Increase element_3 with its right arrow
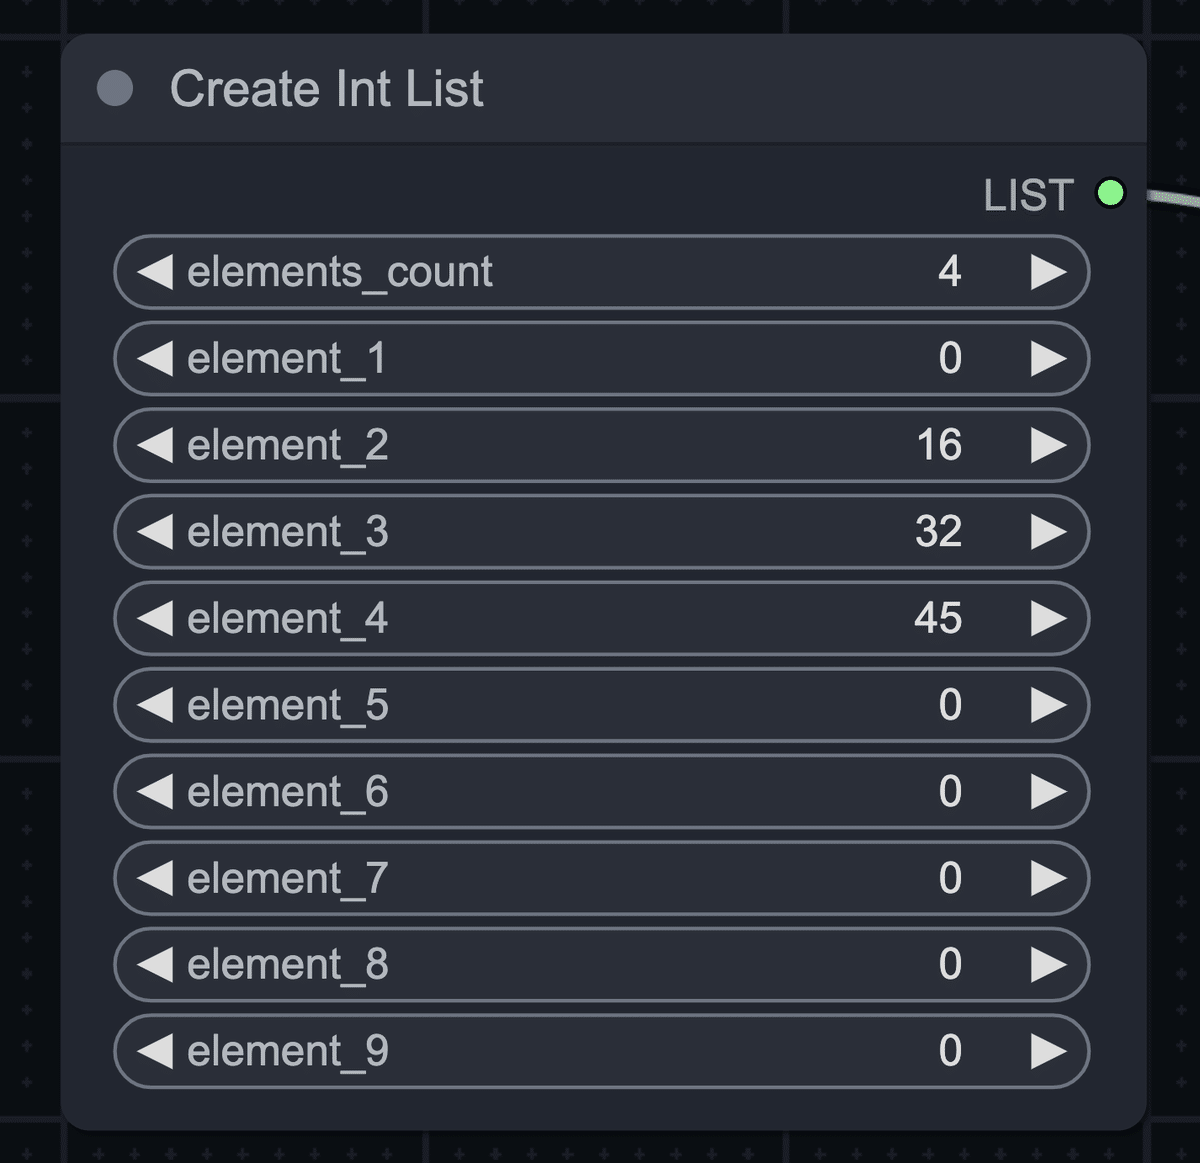The image size is (1200, 1163). click(x=1048, y=532)
